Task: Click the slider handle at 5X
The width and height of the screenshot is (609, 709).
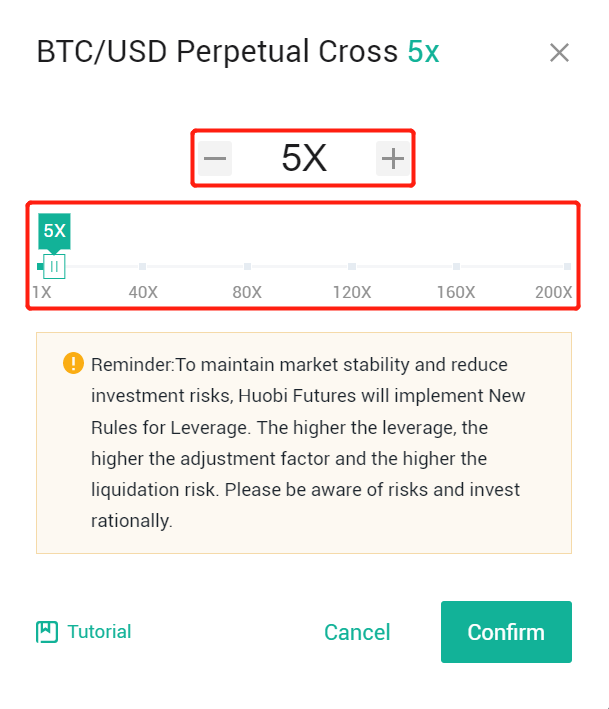Action: point(54,266)
